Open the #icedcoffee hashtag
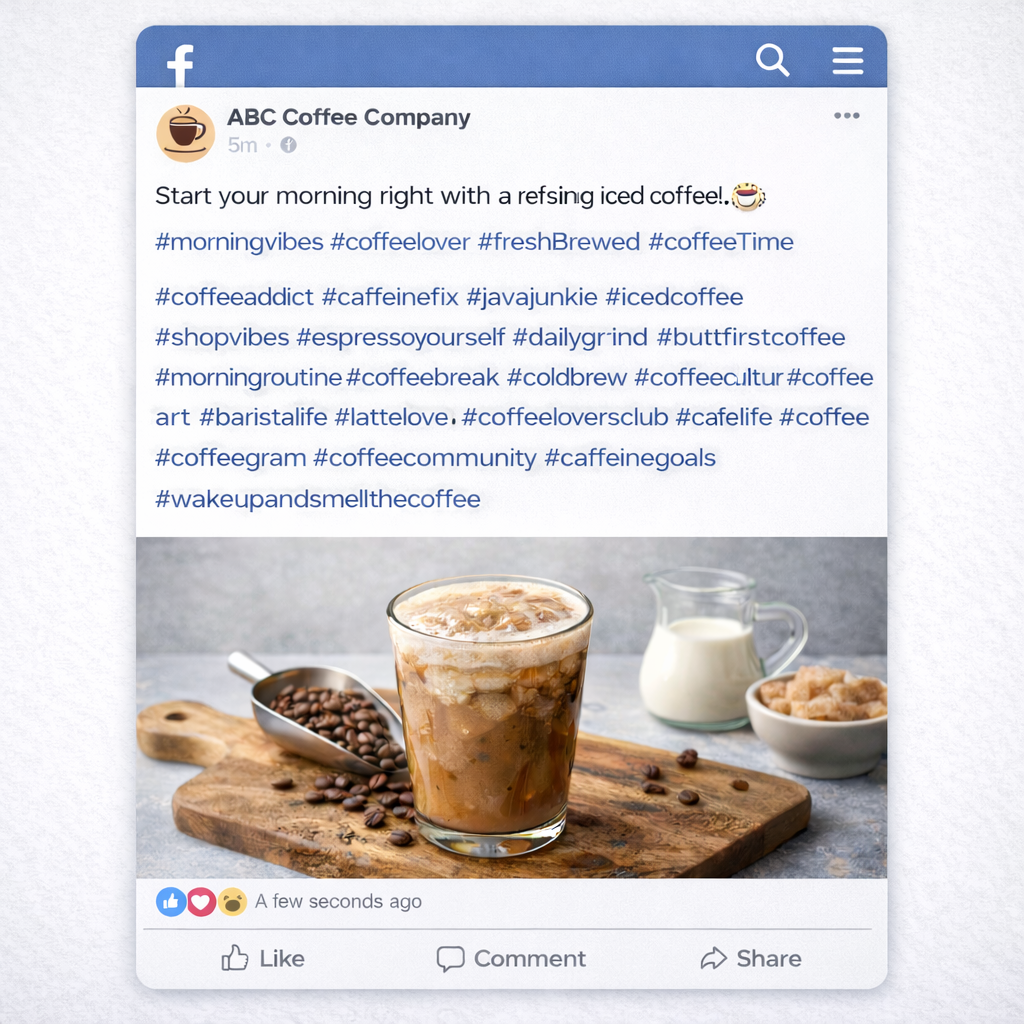1024x1024 pixels. (674, 297)
